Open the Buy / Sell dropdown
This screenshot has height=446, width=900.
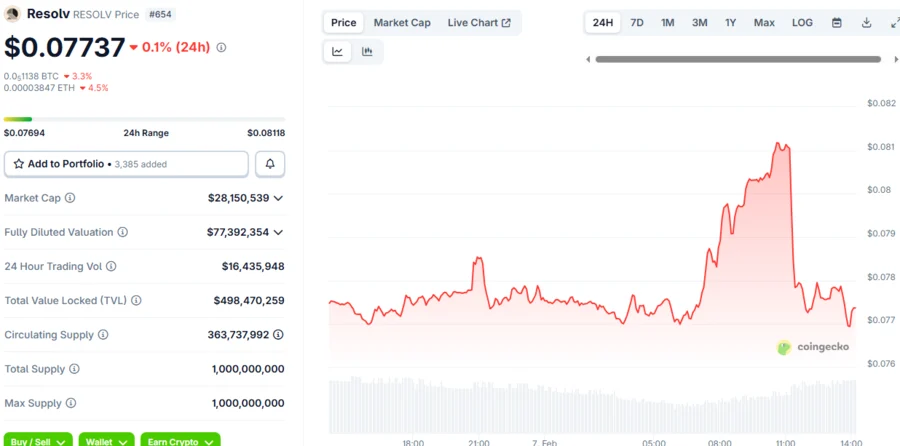click(36, 440)
